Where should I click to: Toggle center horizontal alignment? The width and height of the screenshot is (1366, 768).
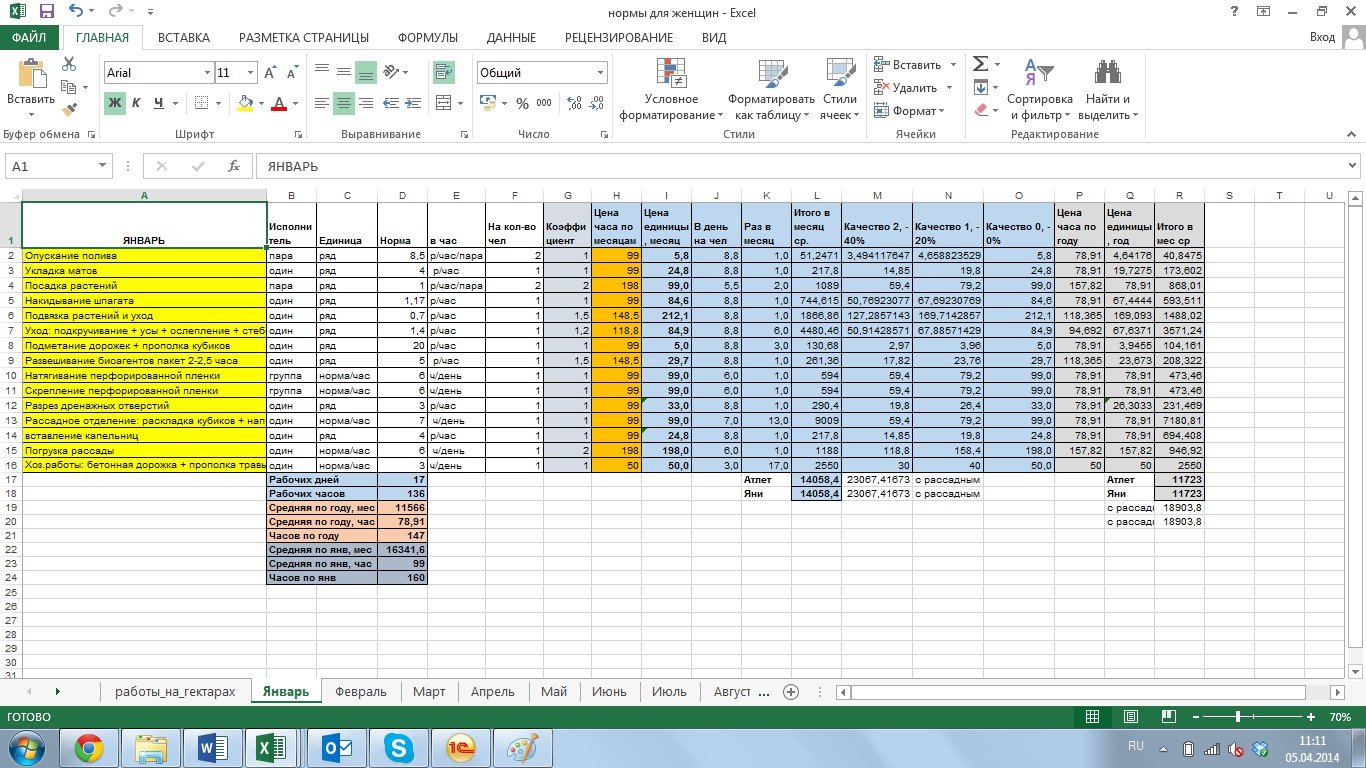[344, 103]
